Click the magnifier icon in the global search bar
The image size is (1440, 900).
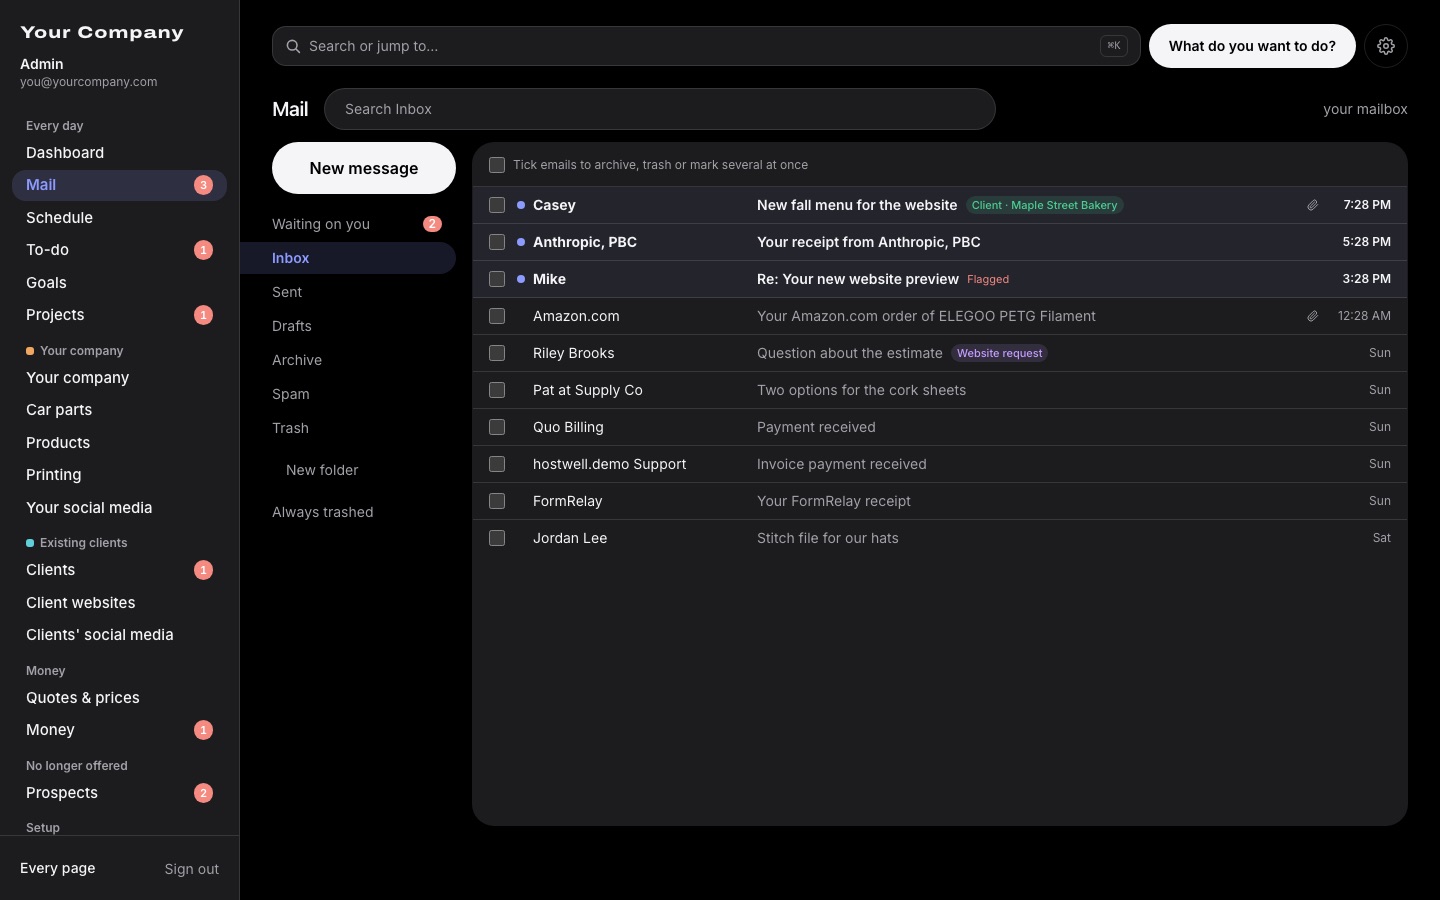coord(293,46)
